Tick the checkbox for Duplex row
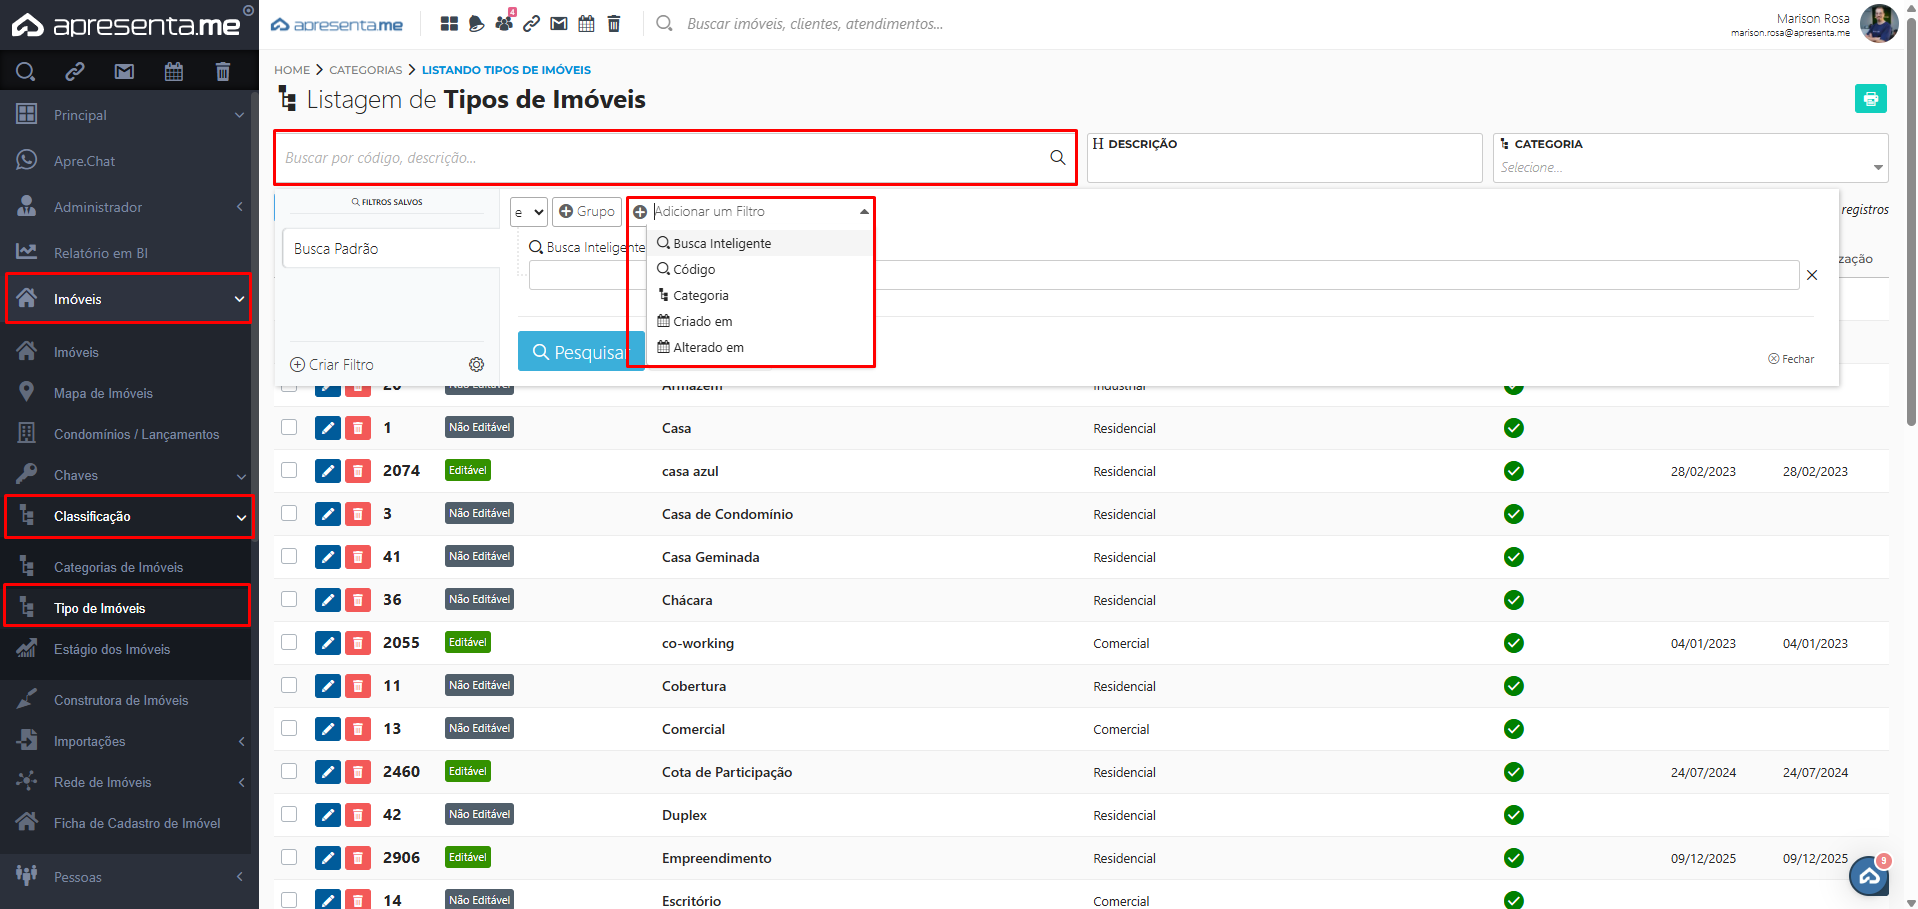This screenshot has height=909, width=1918. coord(289,815)
